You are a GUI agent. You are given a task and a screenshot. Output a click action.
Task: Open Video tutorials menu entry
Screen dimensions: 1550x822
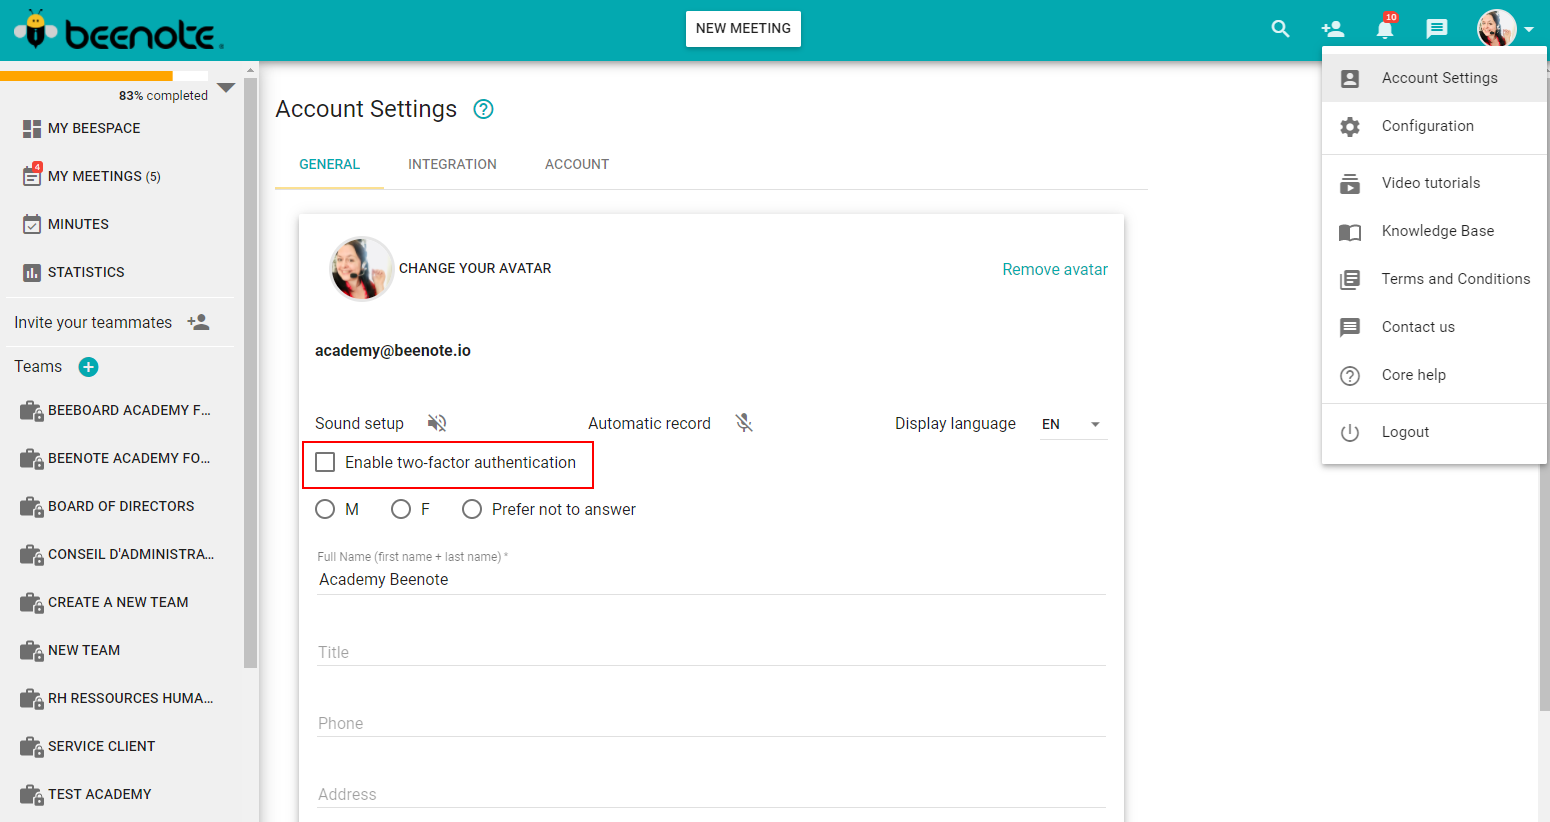(1434, 183)
